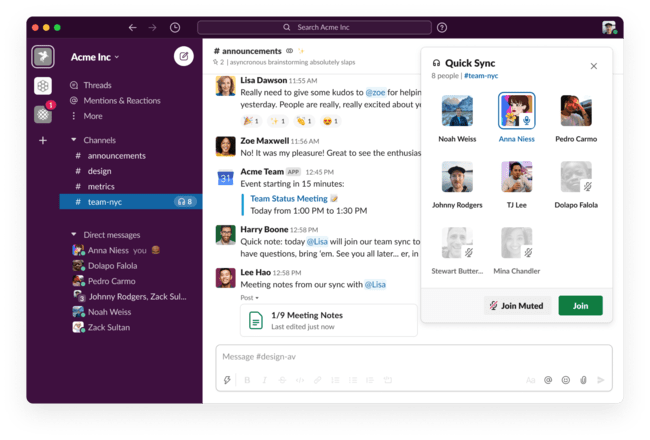Open Harry Boone's profile name
This screenshot has width=650, height=440.
(x=264, y=229)
